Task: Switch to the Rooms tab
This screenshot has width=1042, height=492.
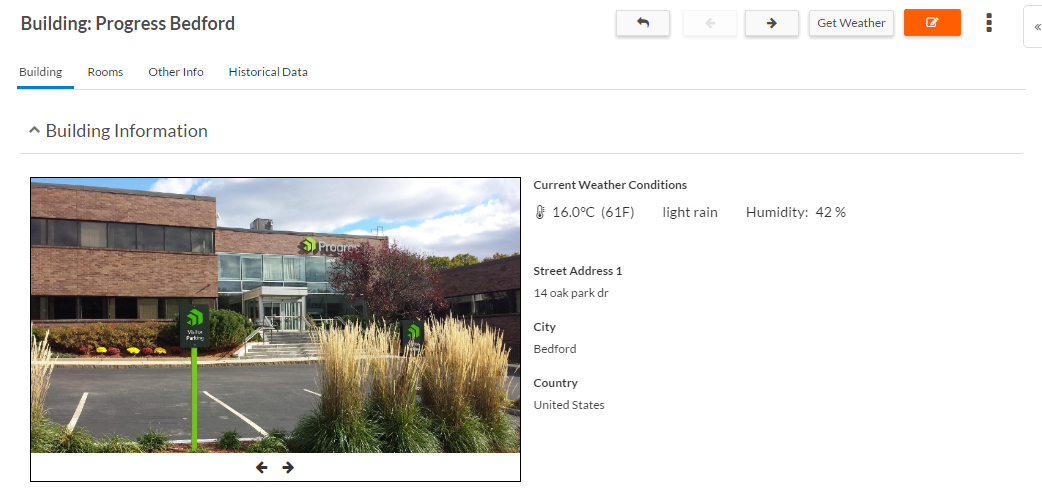Action: pos(105,72)
